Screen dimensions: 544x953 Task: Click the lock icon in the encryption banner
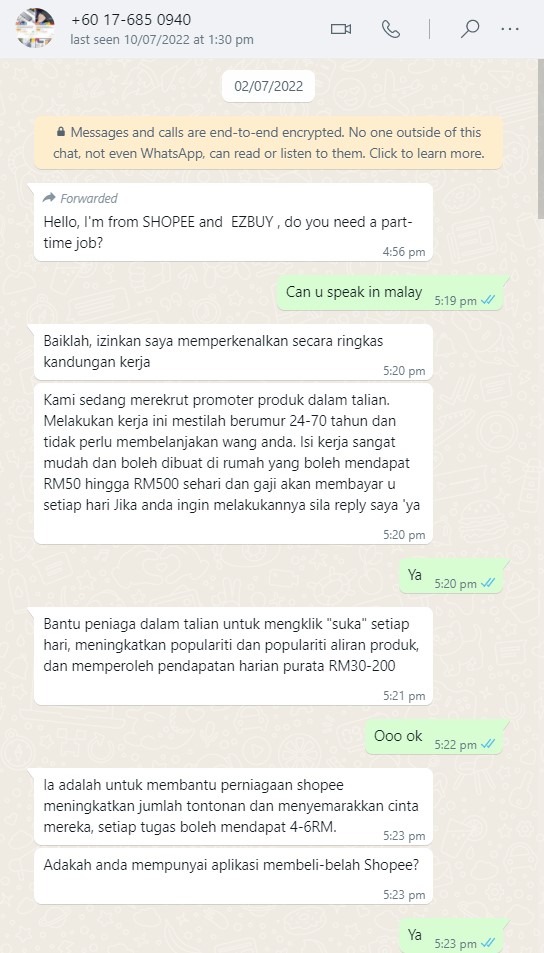(61, 132)
